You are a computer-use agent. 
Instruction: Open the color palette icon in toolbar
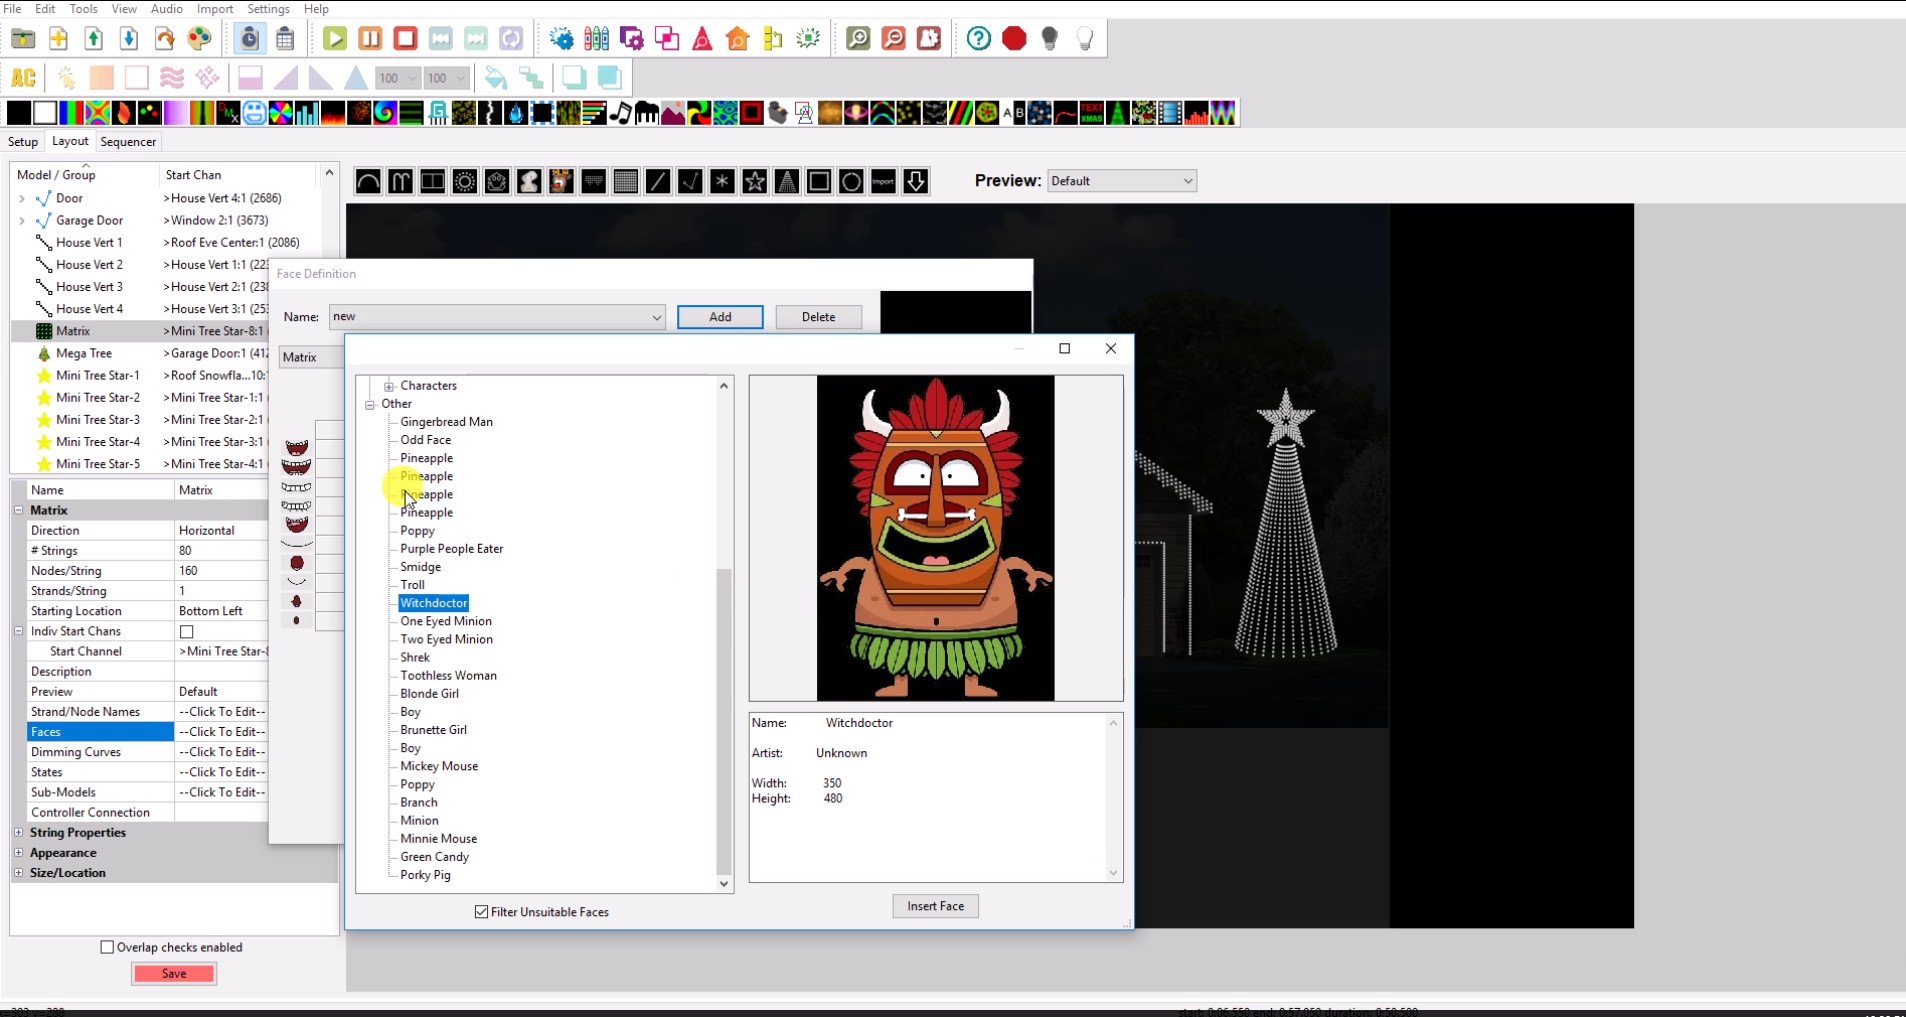[x=200, y=39]
